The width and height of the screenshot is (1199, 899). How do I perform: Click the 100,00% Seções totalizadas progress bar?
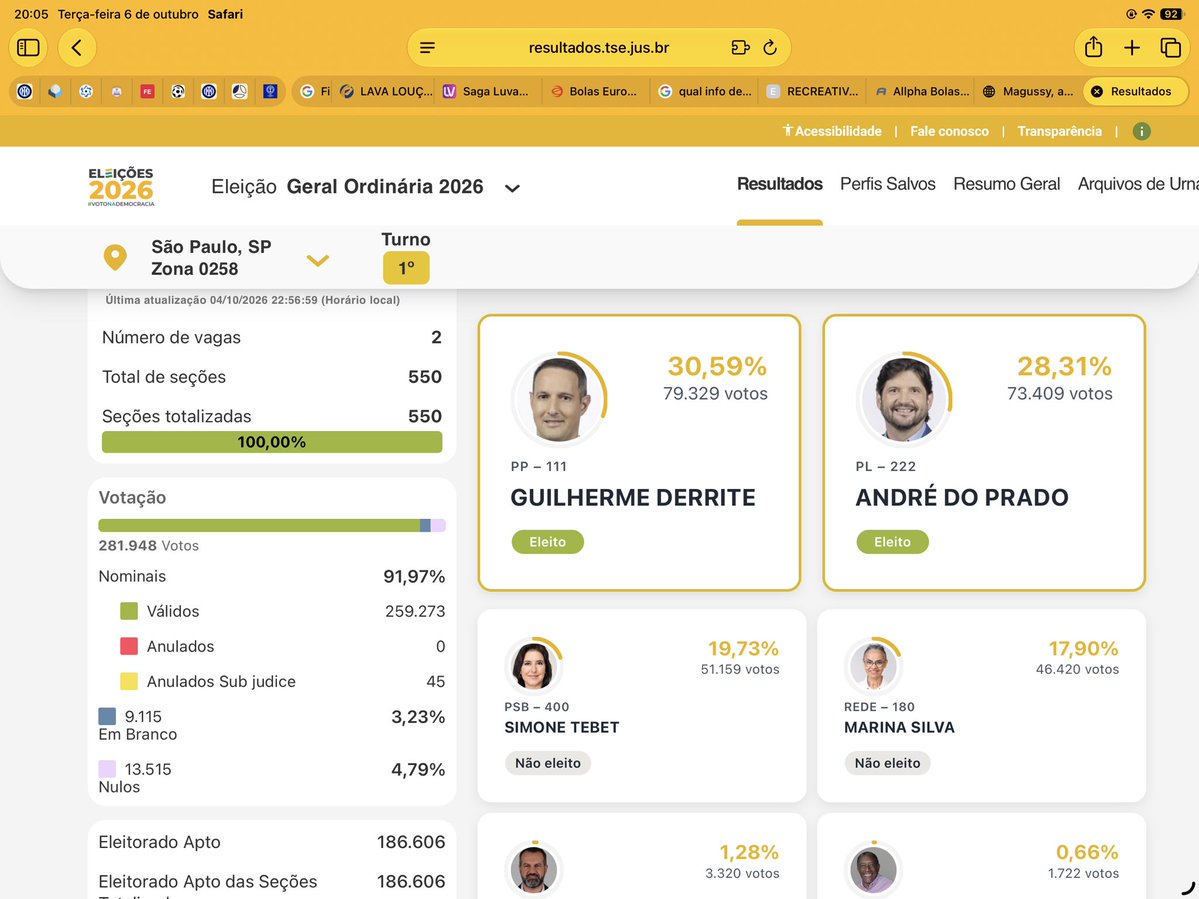point(271,443)
